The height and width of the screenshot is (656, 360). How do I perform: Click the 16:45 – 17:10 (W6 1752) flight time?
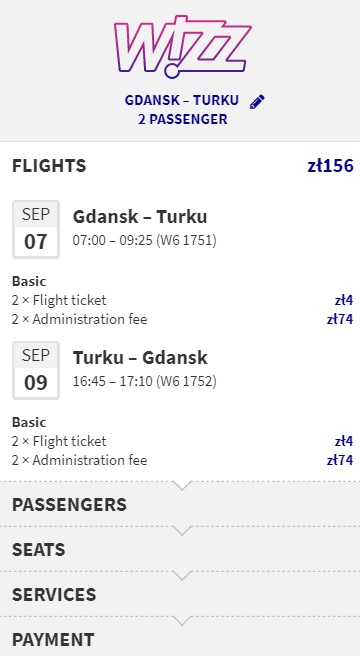click(x=144, y=381)
